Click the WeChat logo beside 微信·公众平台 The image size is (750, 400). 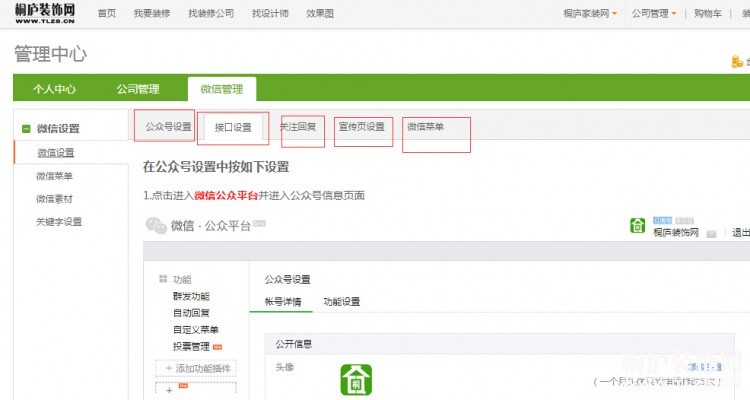[155, 225]
